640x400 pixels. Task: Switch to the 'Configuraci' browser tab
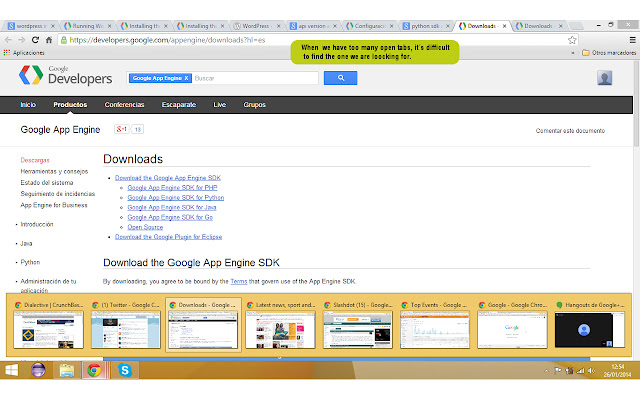click(x=368, y=26)
